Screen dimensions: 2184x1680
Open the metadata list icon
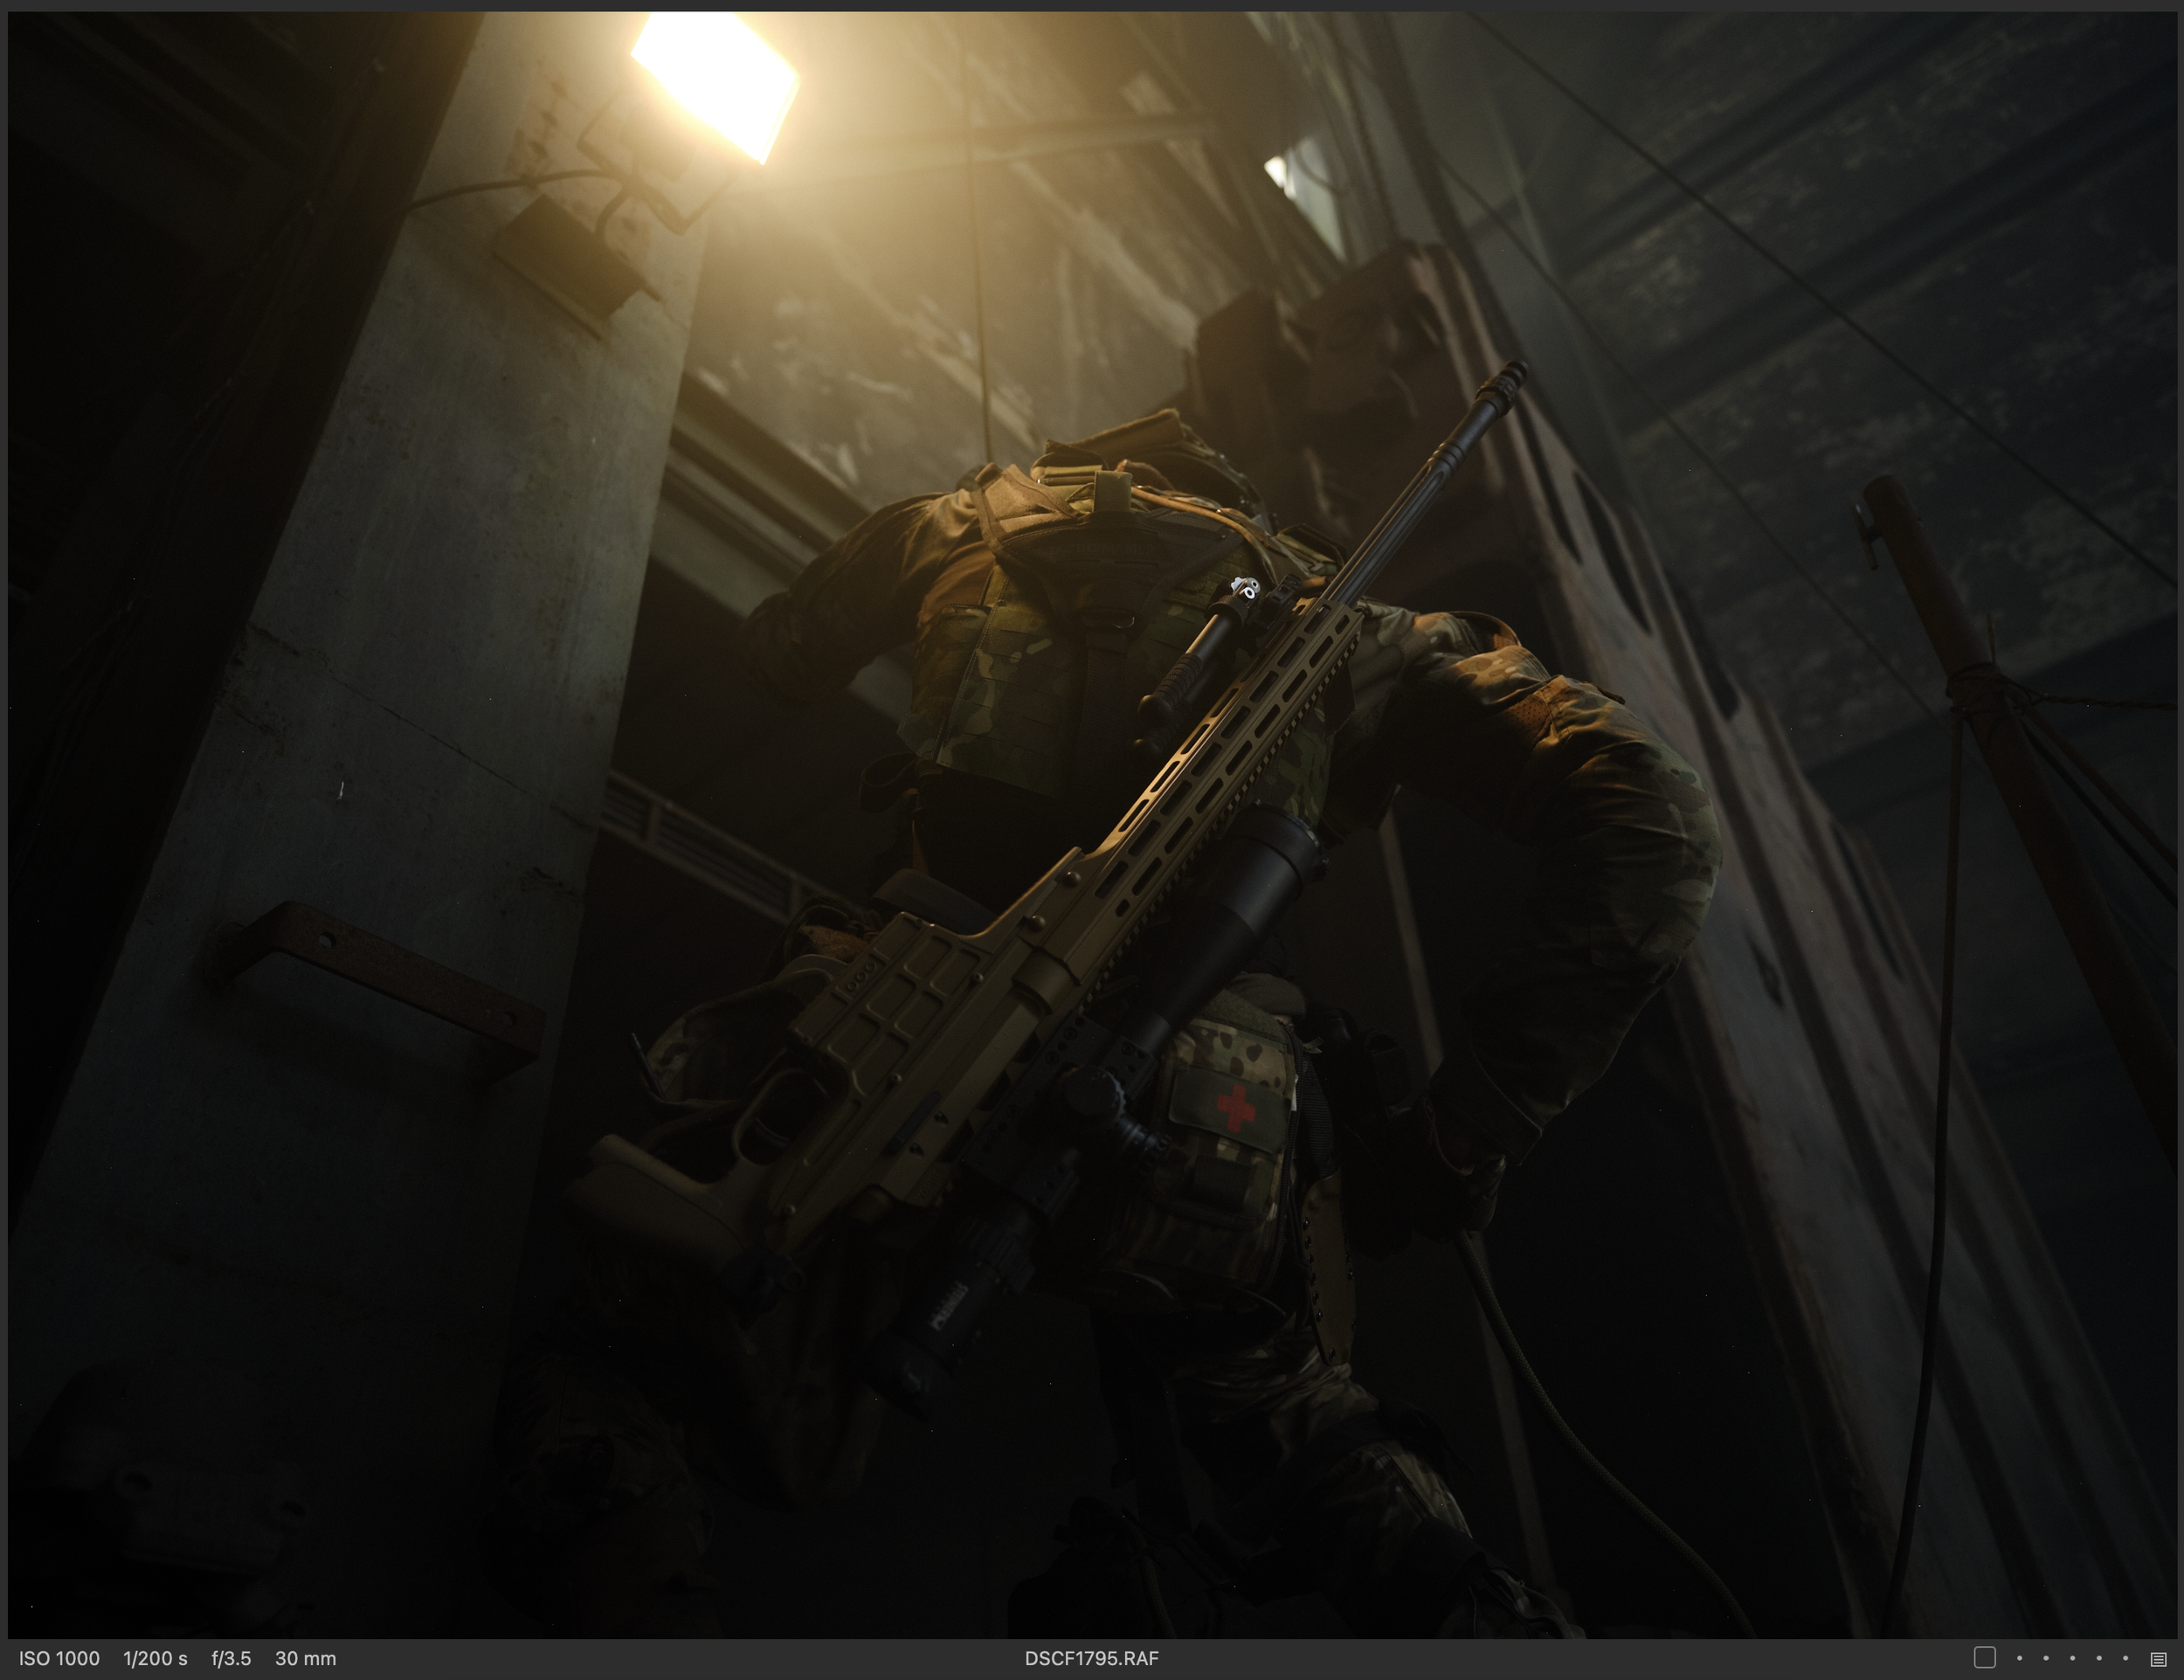tap(2158, 1659)
